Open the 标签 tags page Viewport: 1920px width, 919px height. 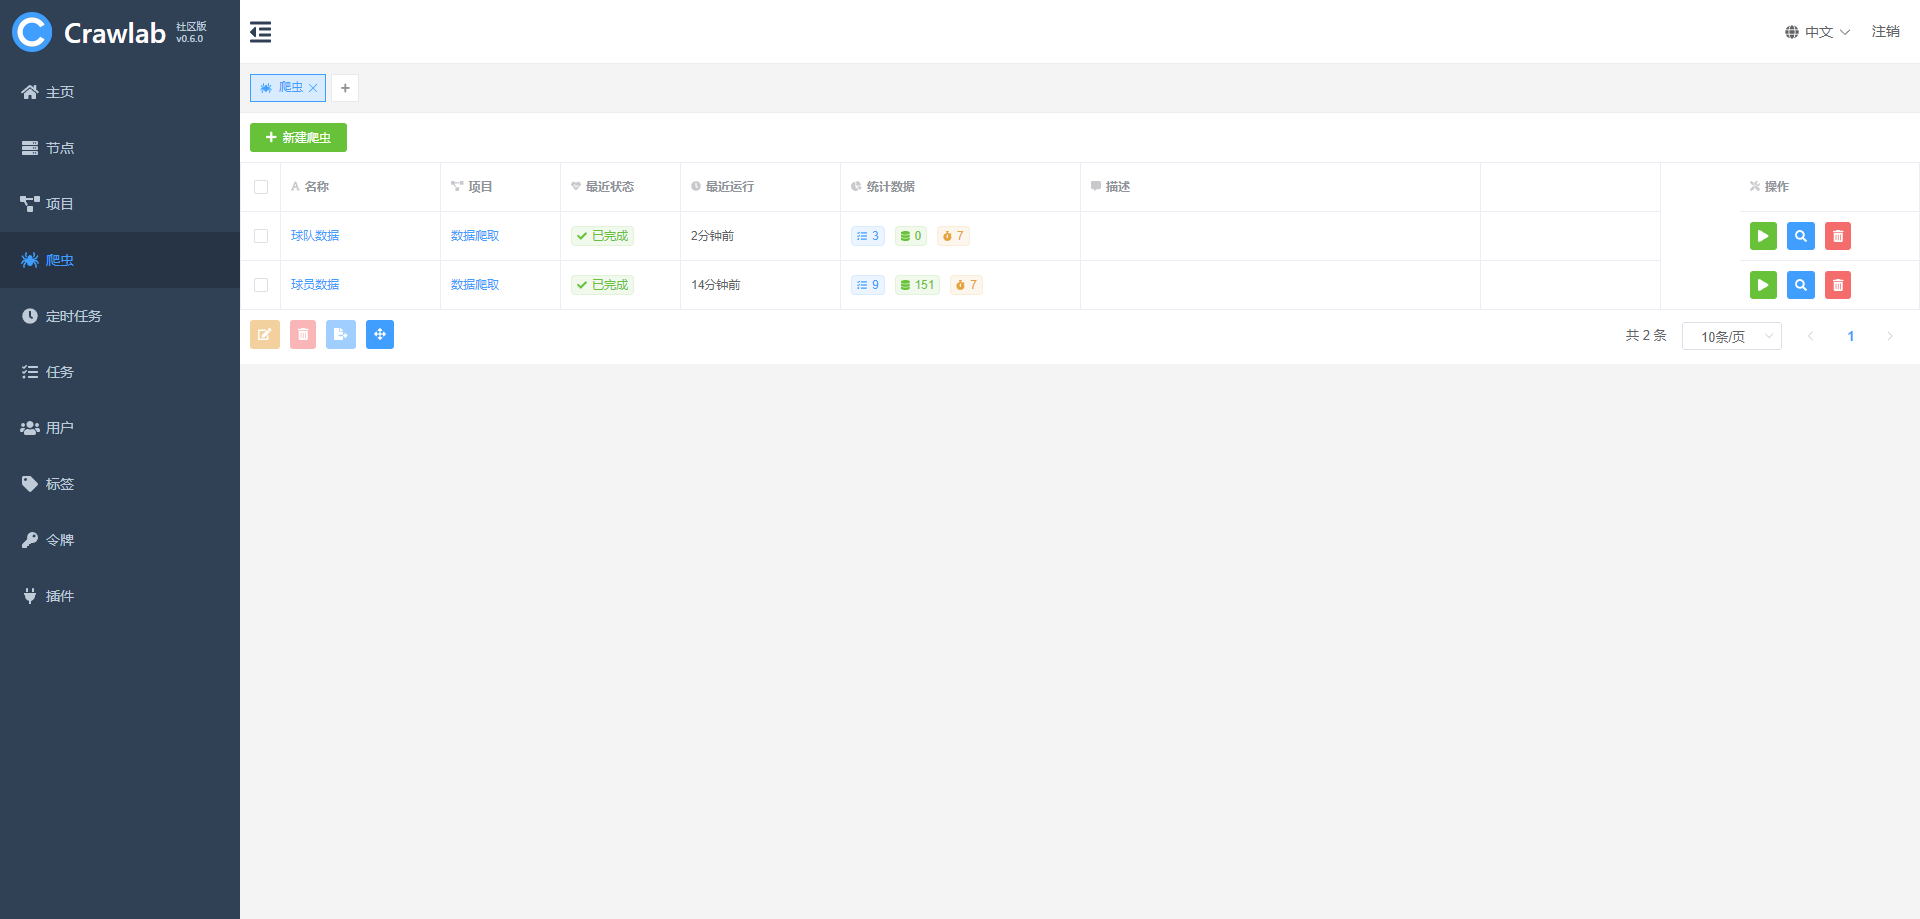120,484
